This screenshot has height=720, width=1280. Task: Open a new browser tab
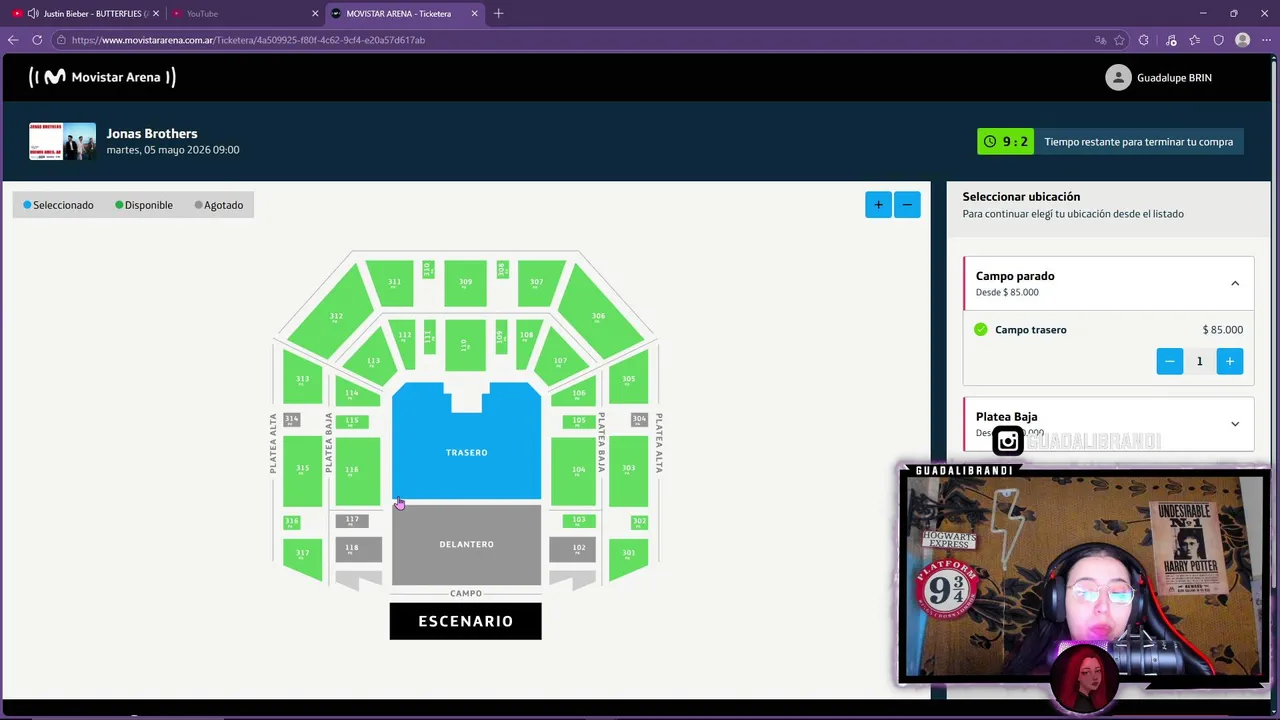(498, 13)
